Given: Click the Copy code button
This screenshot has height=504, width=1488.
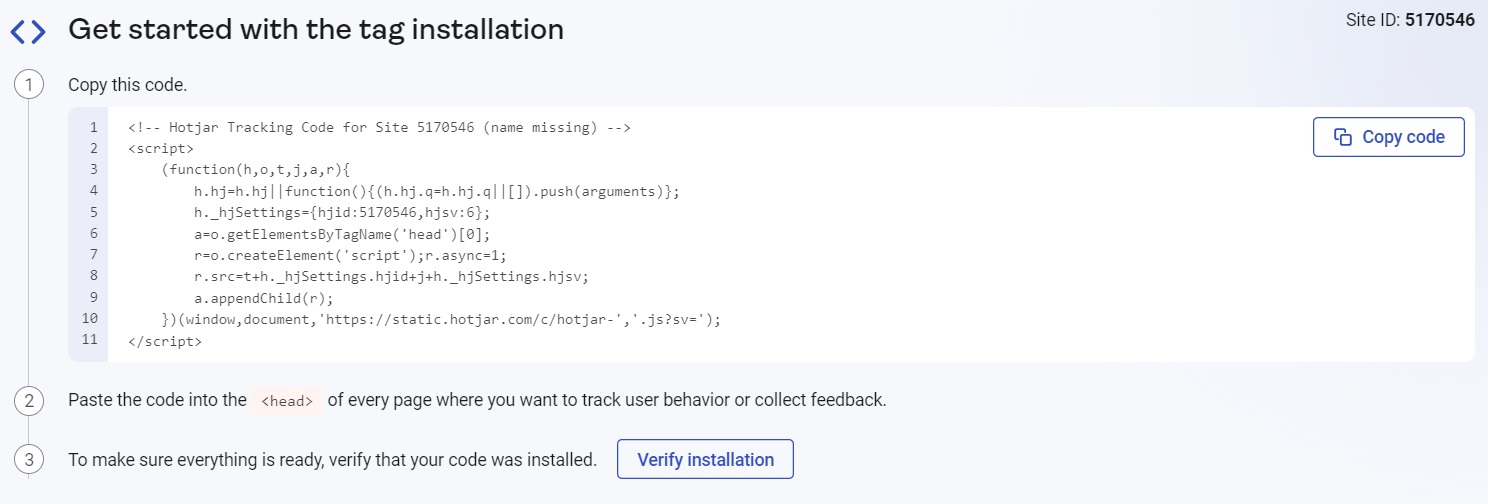Looking at the screenshot, I should (x=1388, y=137).
